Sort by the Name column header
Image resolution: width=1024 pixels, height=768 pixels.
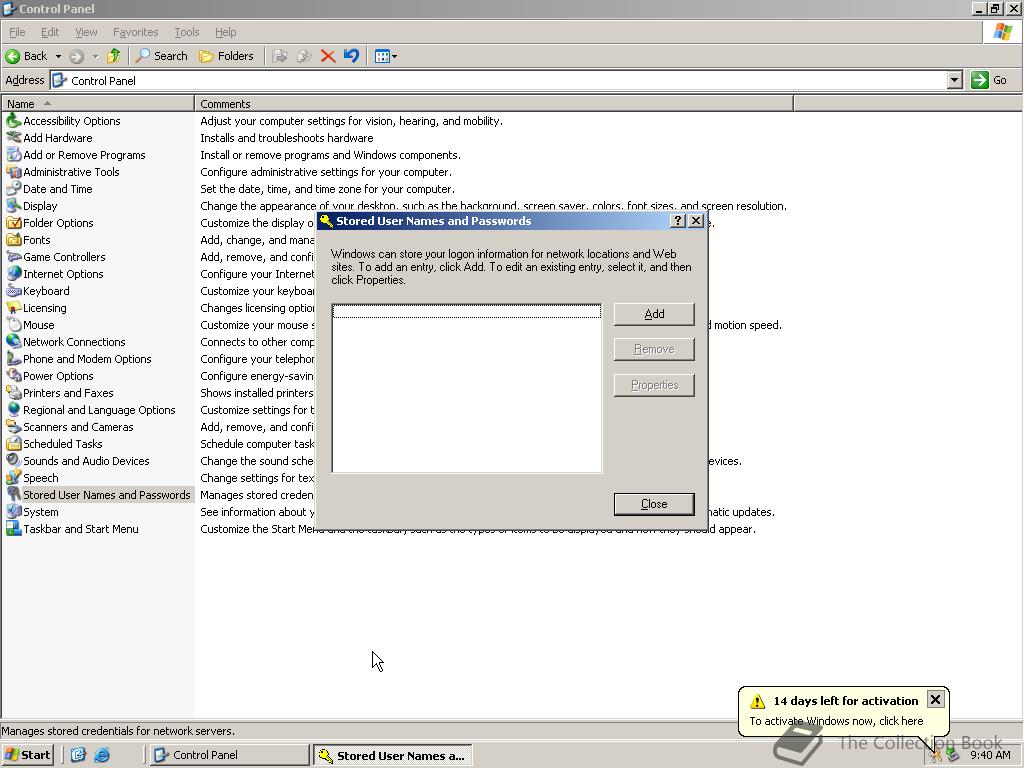pyautogui.click(x=98, y=103)
